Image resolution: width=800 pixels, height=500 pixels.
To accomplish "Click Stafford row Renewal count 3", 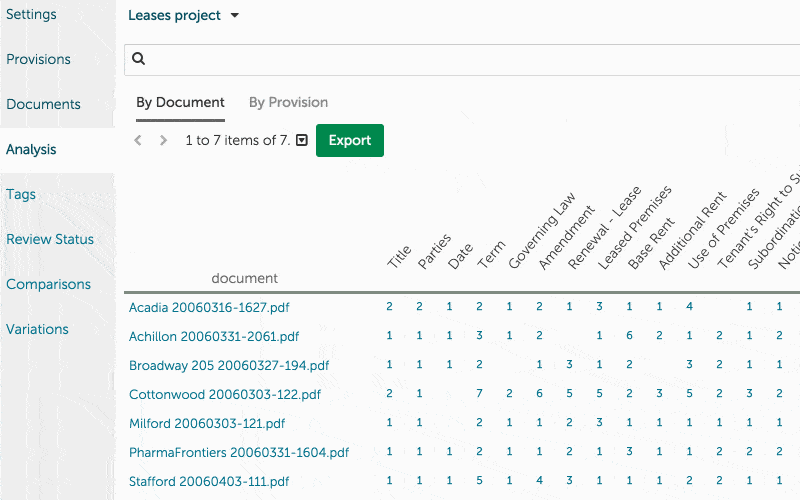I will pyautogui.click(x=569, y=481).
